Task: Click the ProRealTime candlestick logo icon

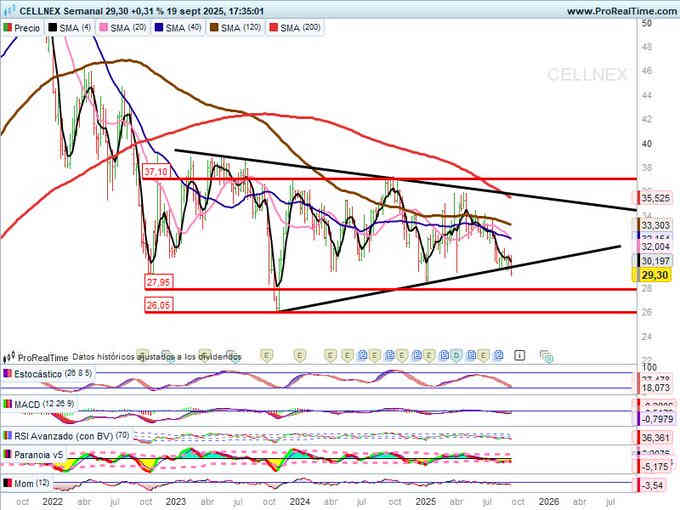Action: [9, 357]
